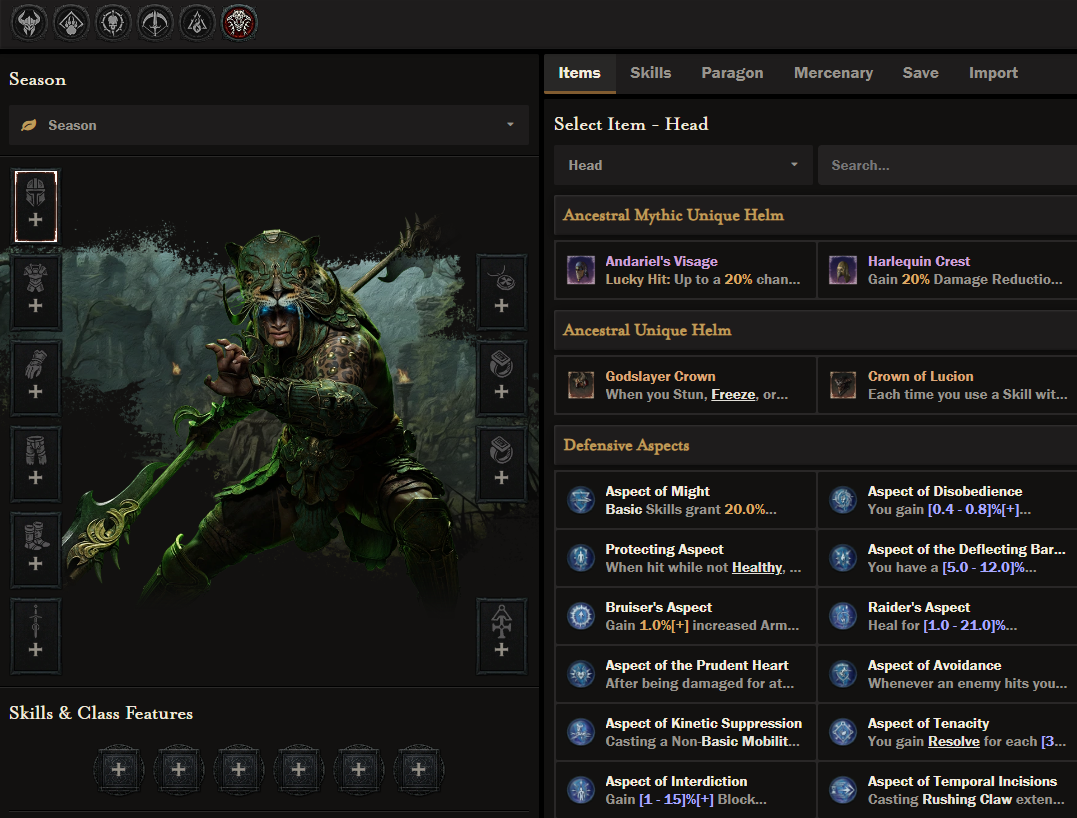This screenshot has width=1077, height=818.
Task: Select the Druid paw class icon
Action: 71,23
